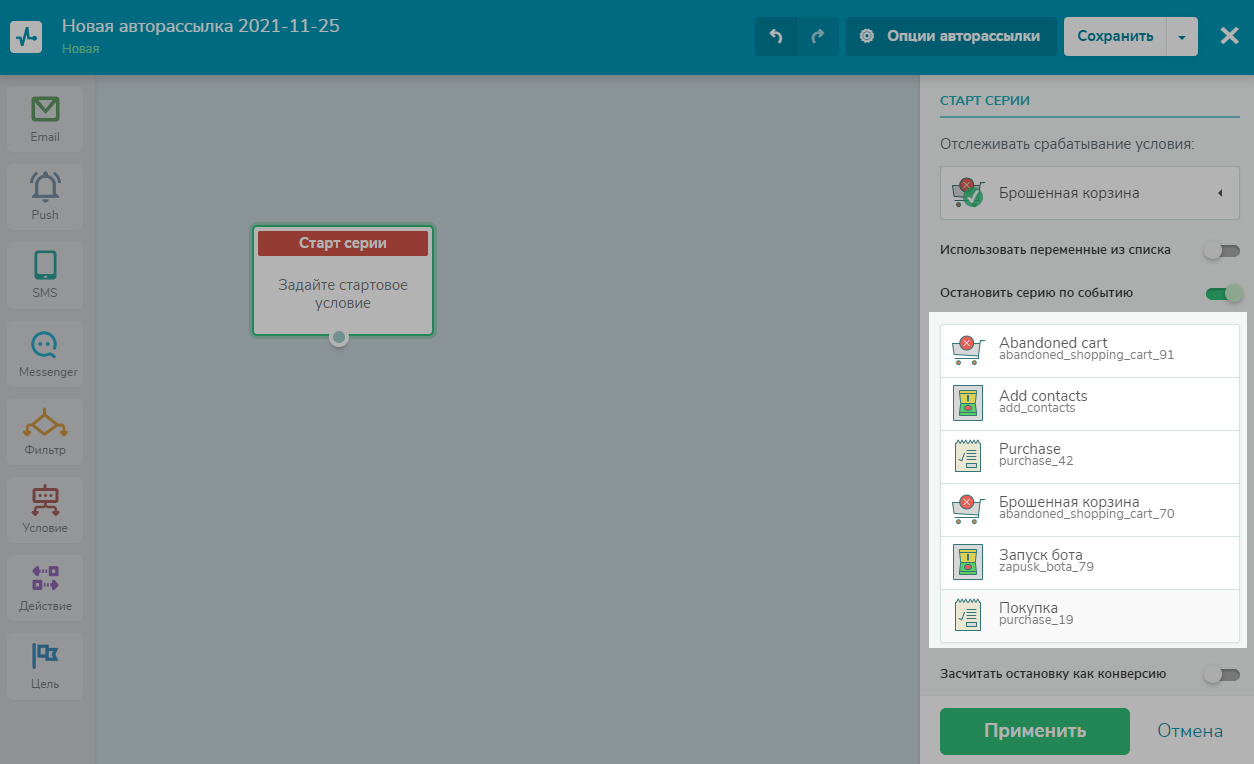Close the automation editor

(x=1230, y=36)
